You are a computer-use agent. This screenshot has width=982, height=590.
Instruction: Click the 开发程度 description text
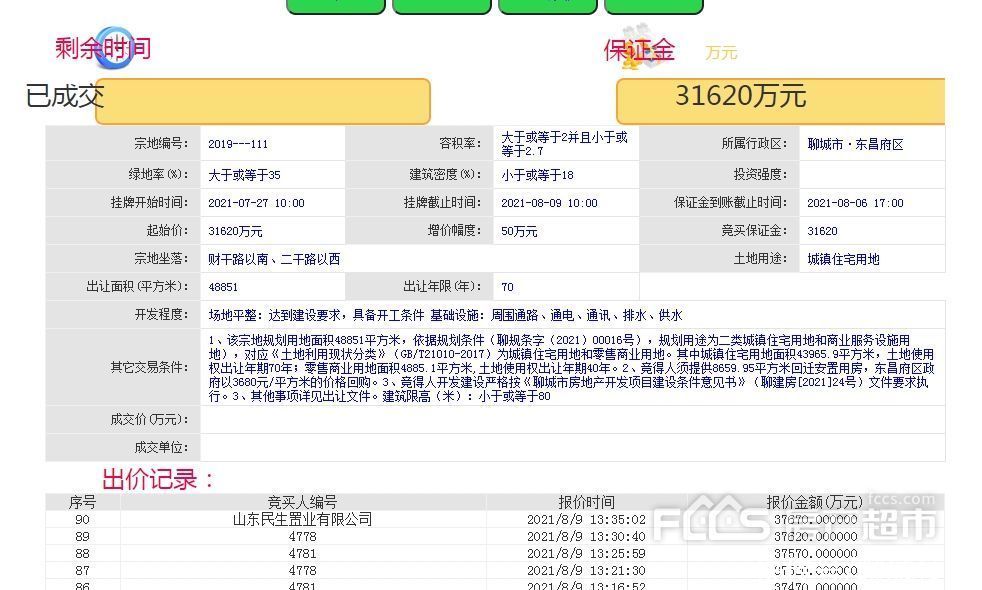(x=445, y=315)
